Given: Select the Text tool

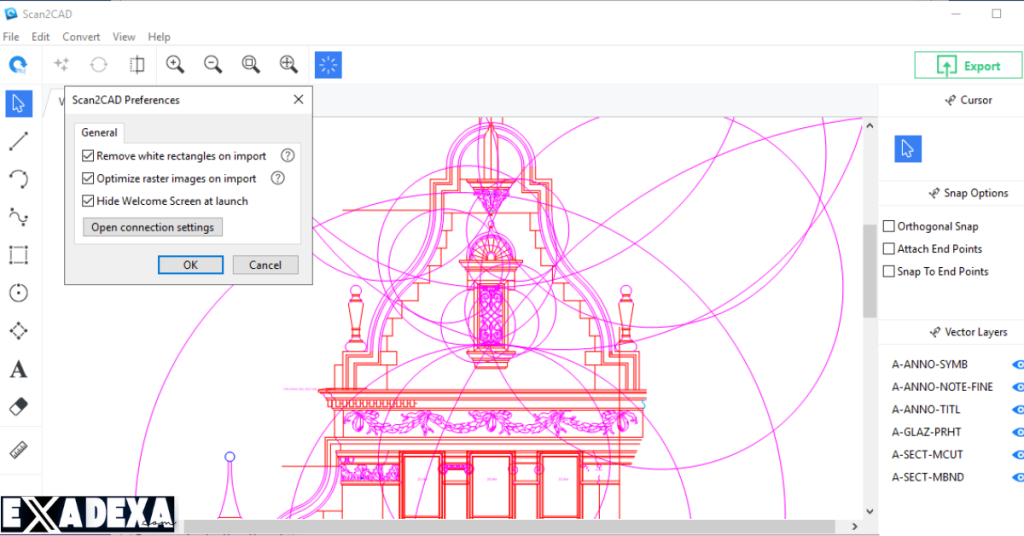Looking at the screenshot, I should pos(19,369).
